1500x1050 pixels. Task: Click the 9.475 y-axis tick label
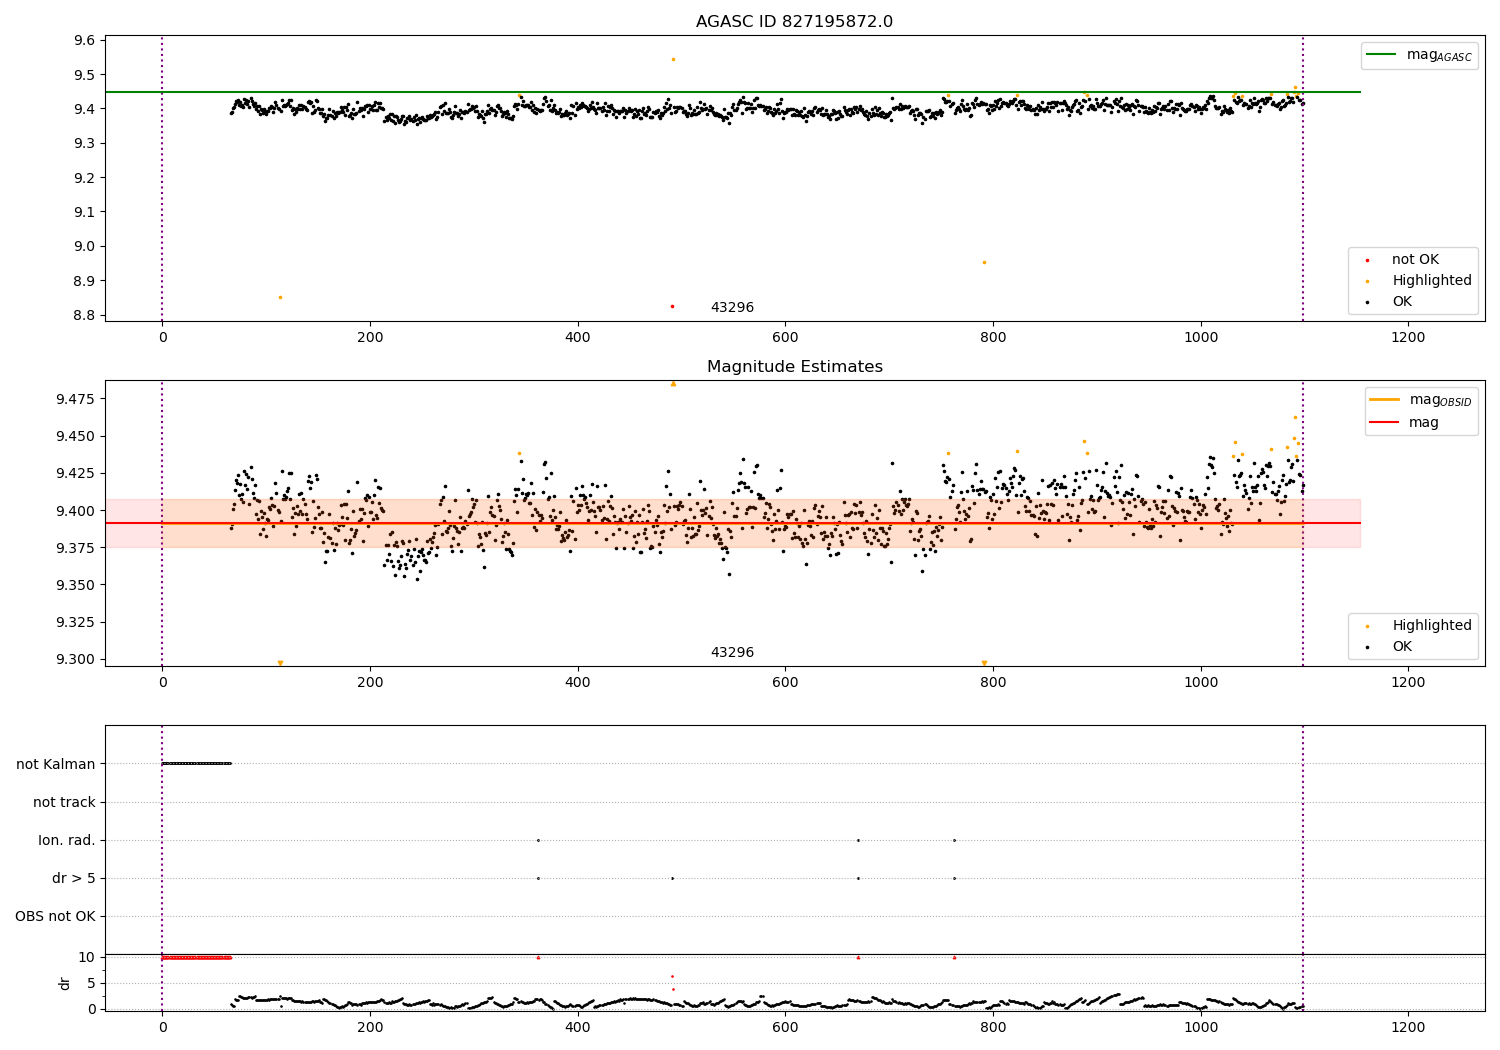click(x=76, y=400)
